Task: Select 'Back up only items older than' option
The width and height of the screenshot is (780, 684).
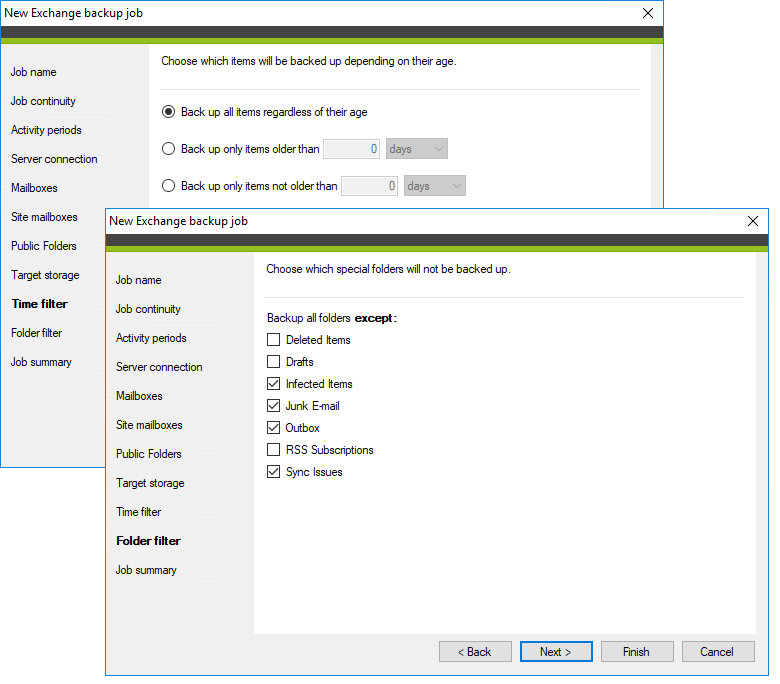Action: 169,149
